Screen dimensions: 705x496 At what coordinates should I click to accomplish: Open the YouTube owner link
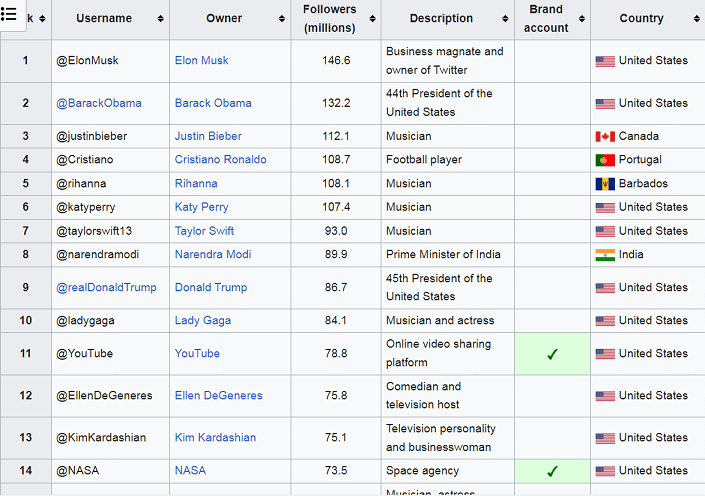[x=197, y=353]
